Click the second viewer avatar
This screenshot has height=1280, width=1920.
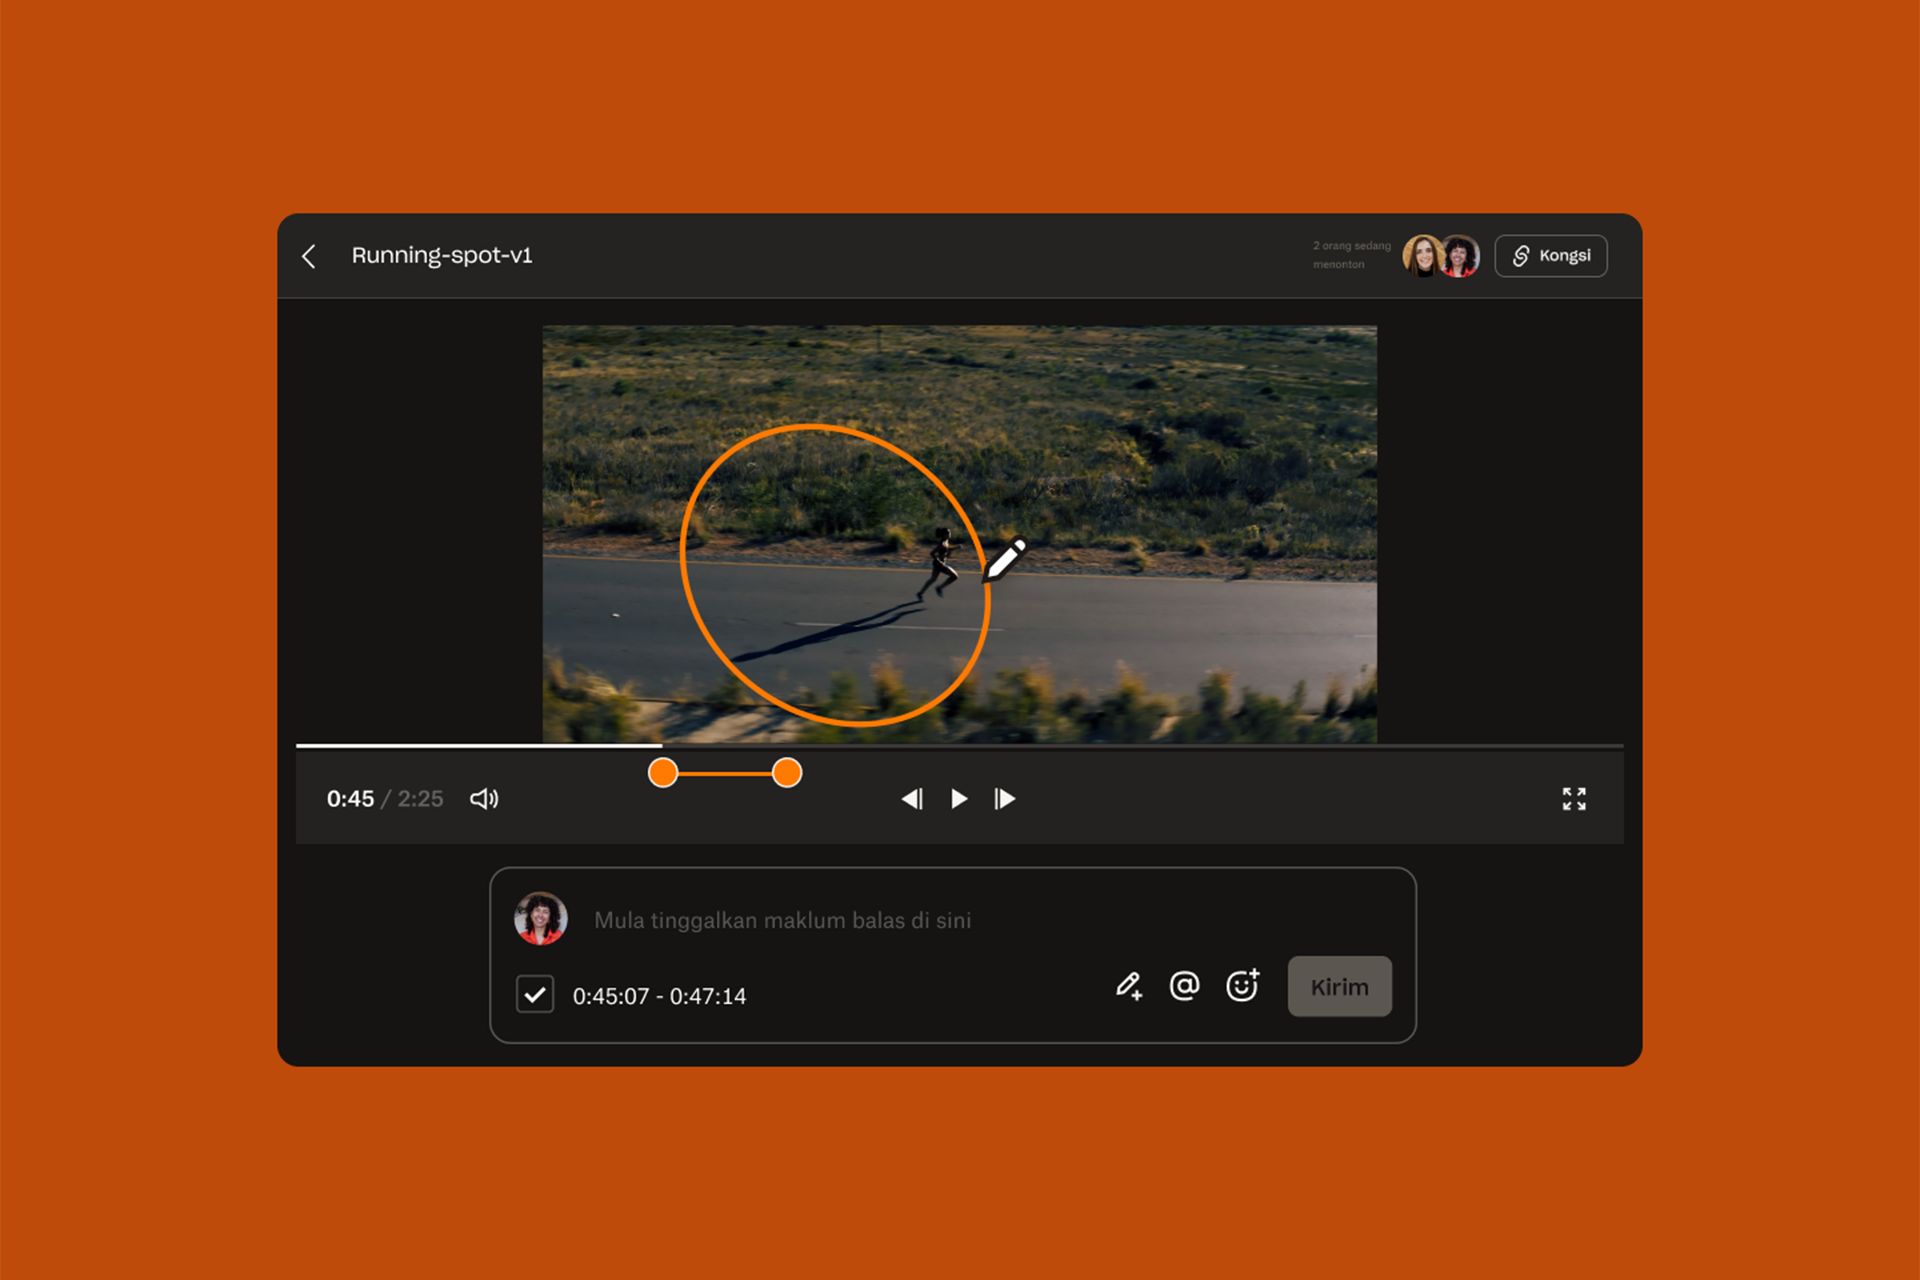pos(1462,256)
